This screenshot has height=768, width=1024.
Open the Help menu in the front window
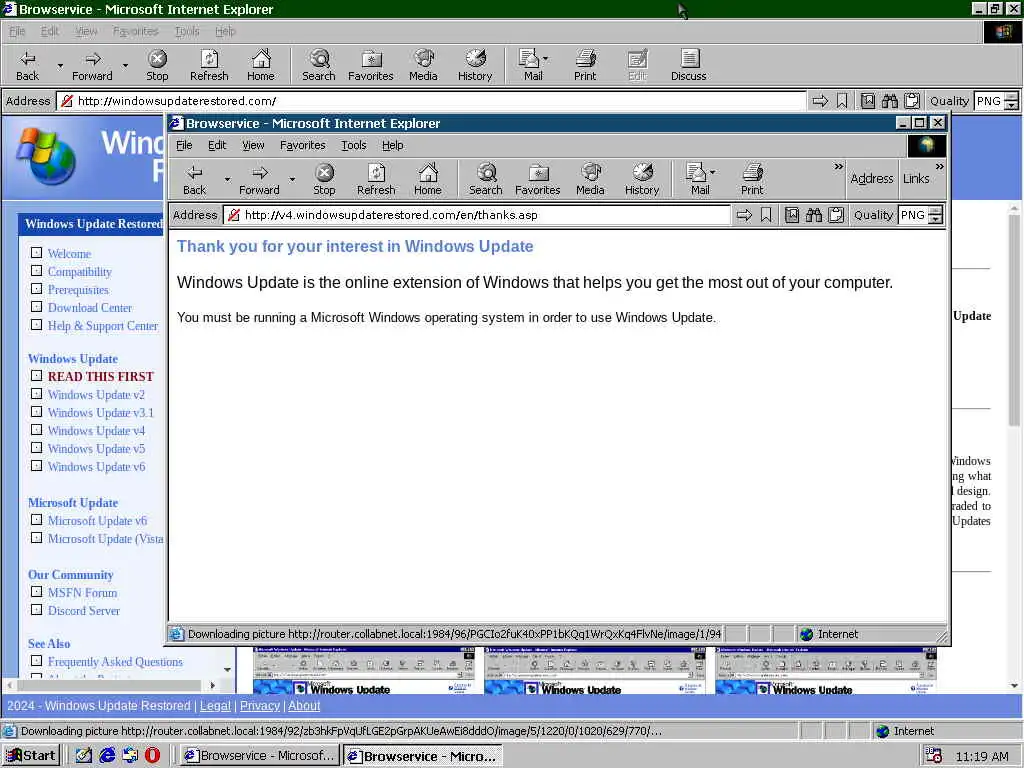[392, 145]
